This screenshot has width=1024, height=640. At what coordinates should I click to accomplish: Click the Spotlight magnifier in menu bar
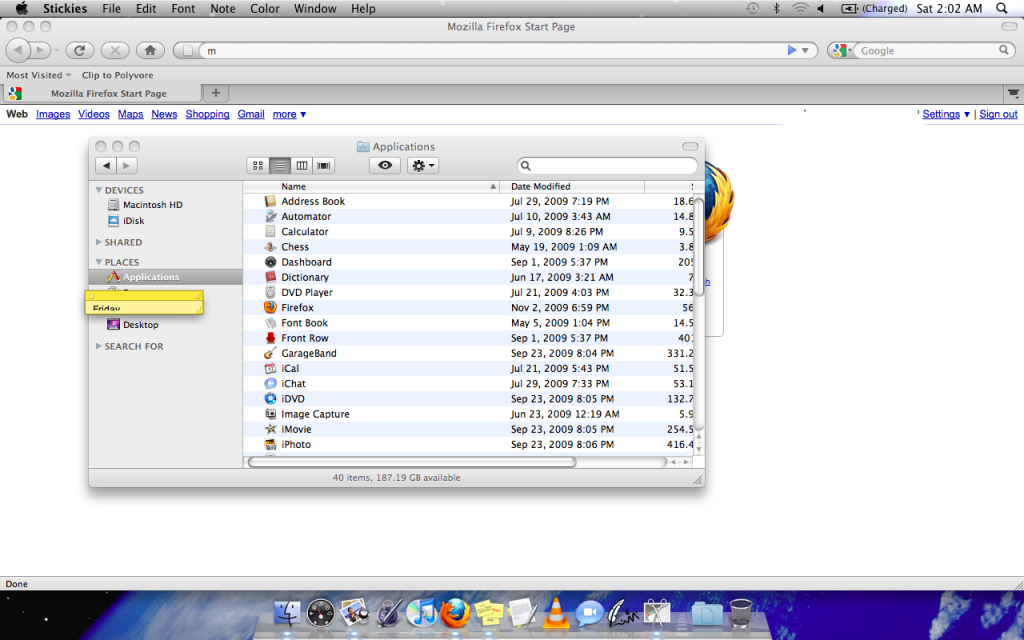1002,8
